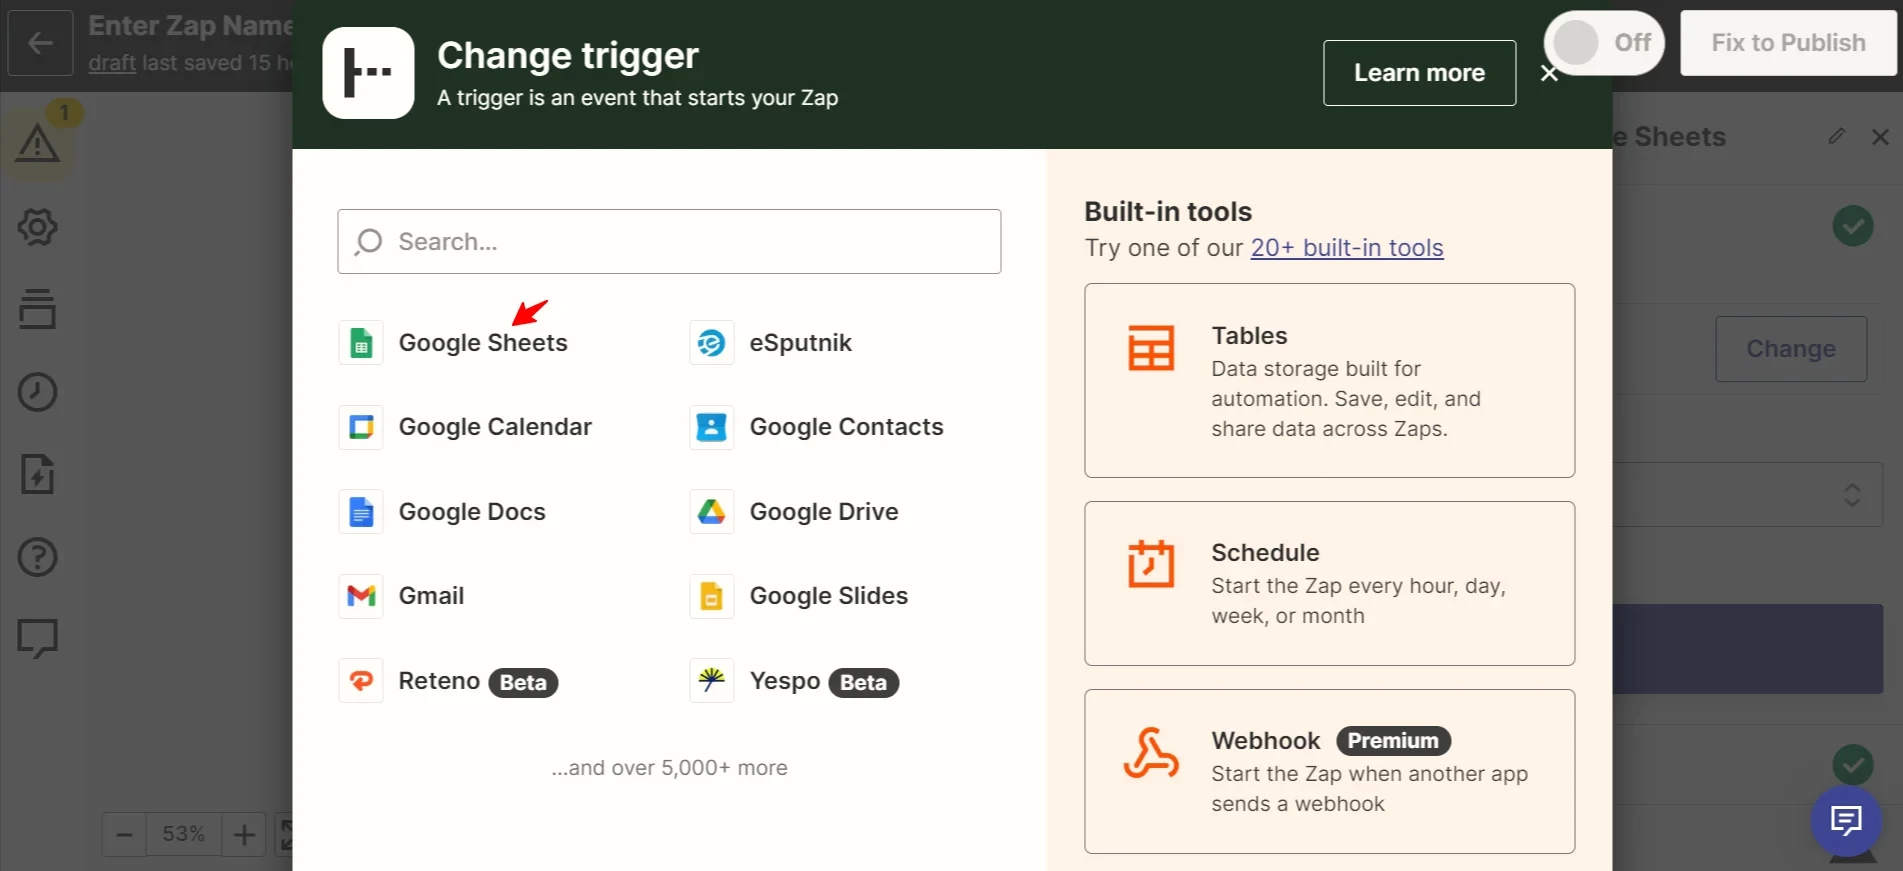This screenshot has height=871, width=1903.
Task: Choose the Google Docs icon
Action: pos(361,512)
